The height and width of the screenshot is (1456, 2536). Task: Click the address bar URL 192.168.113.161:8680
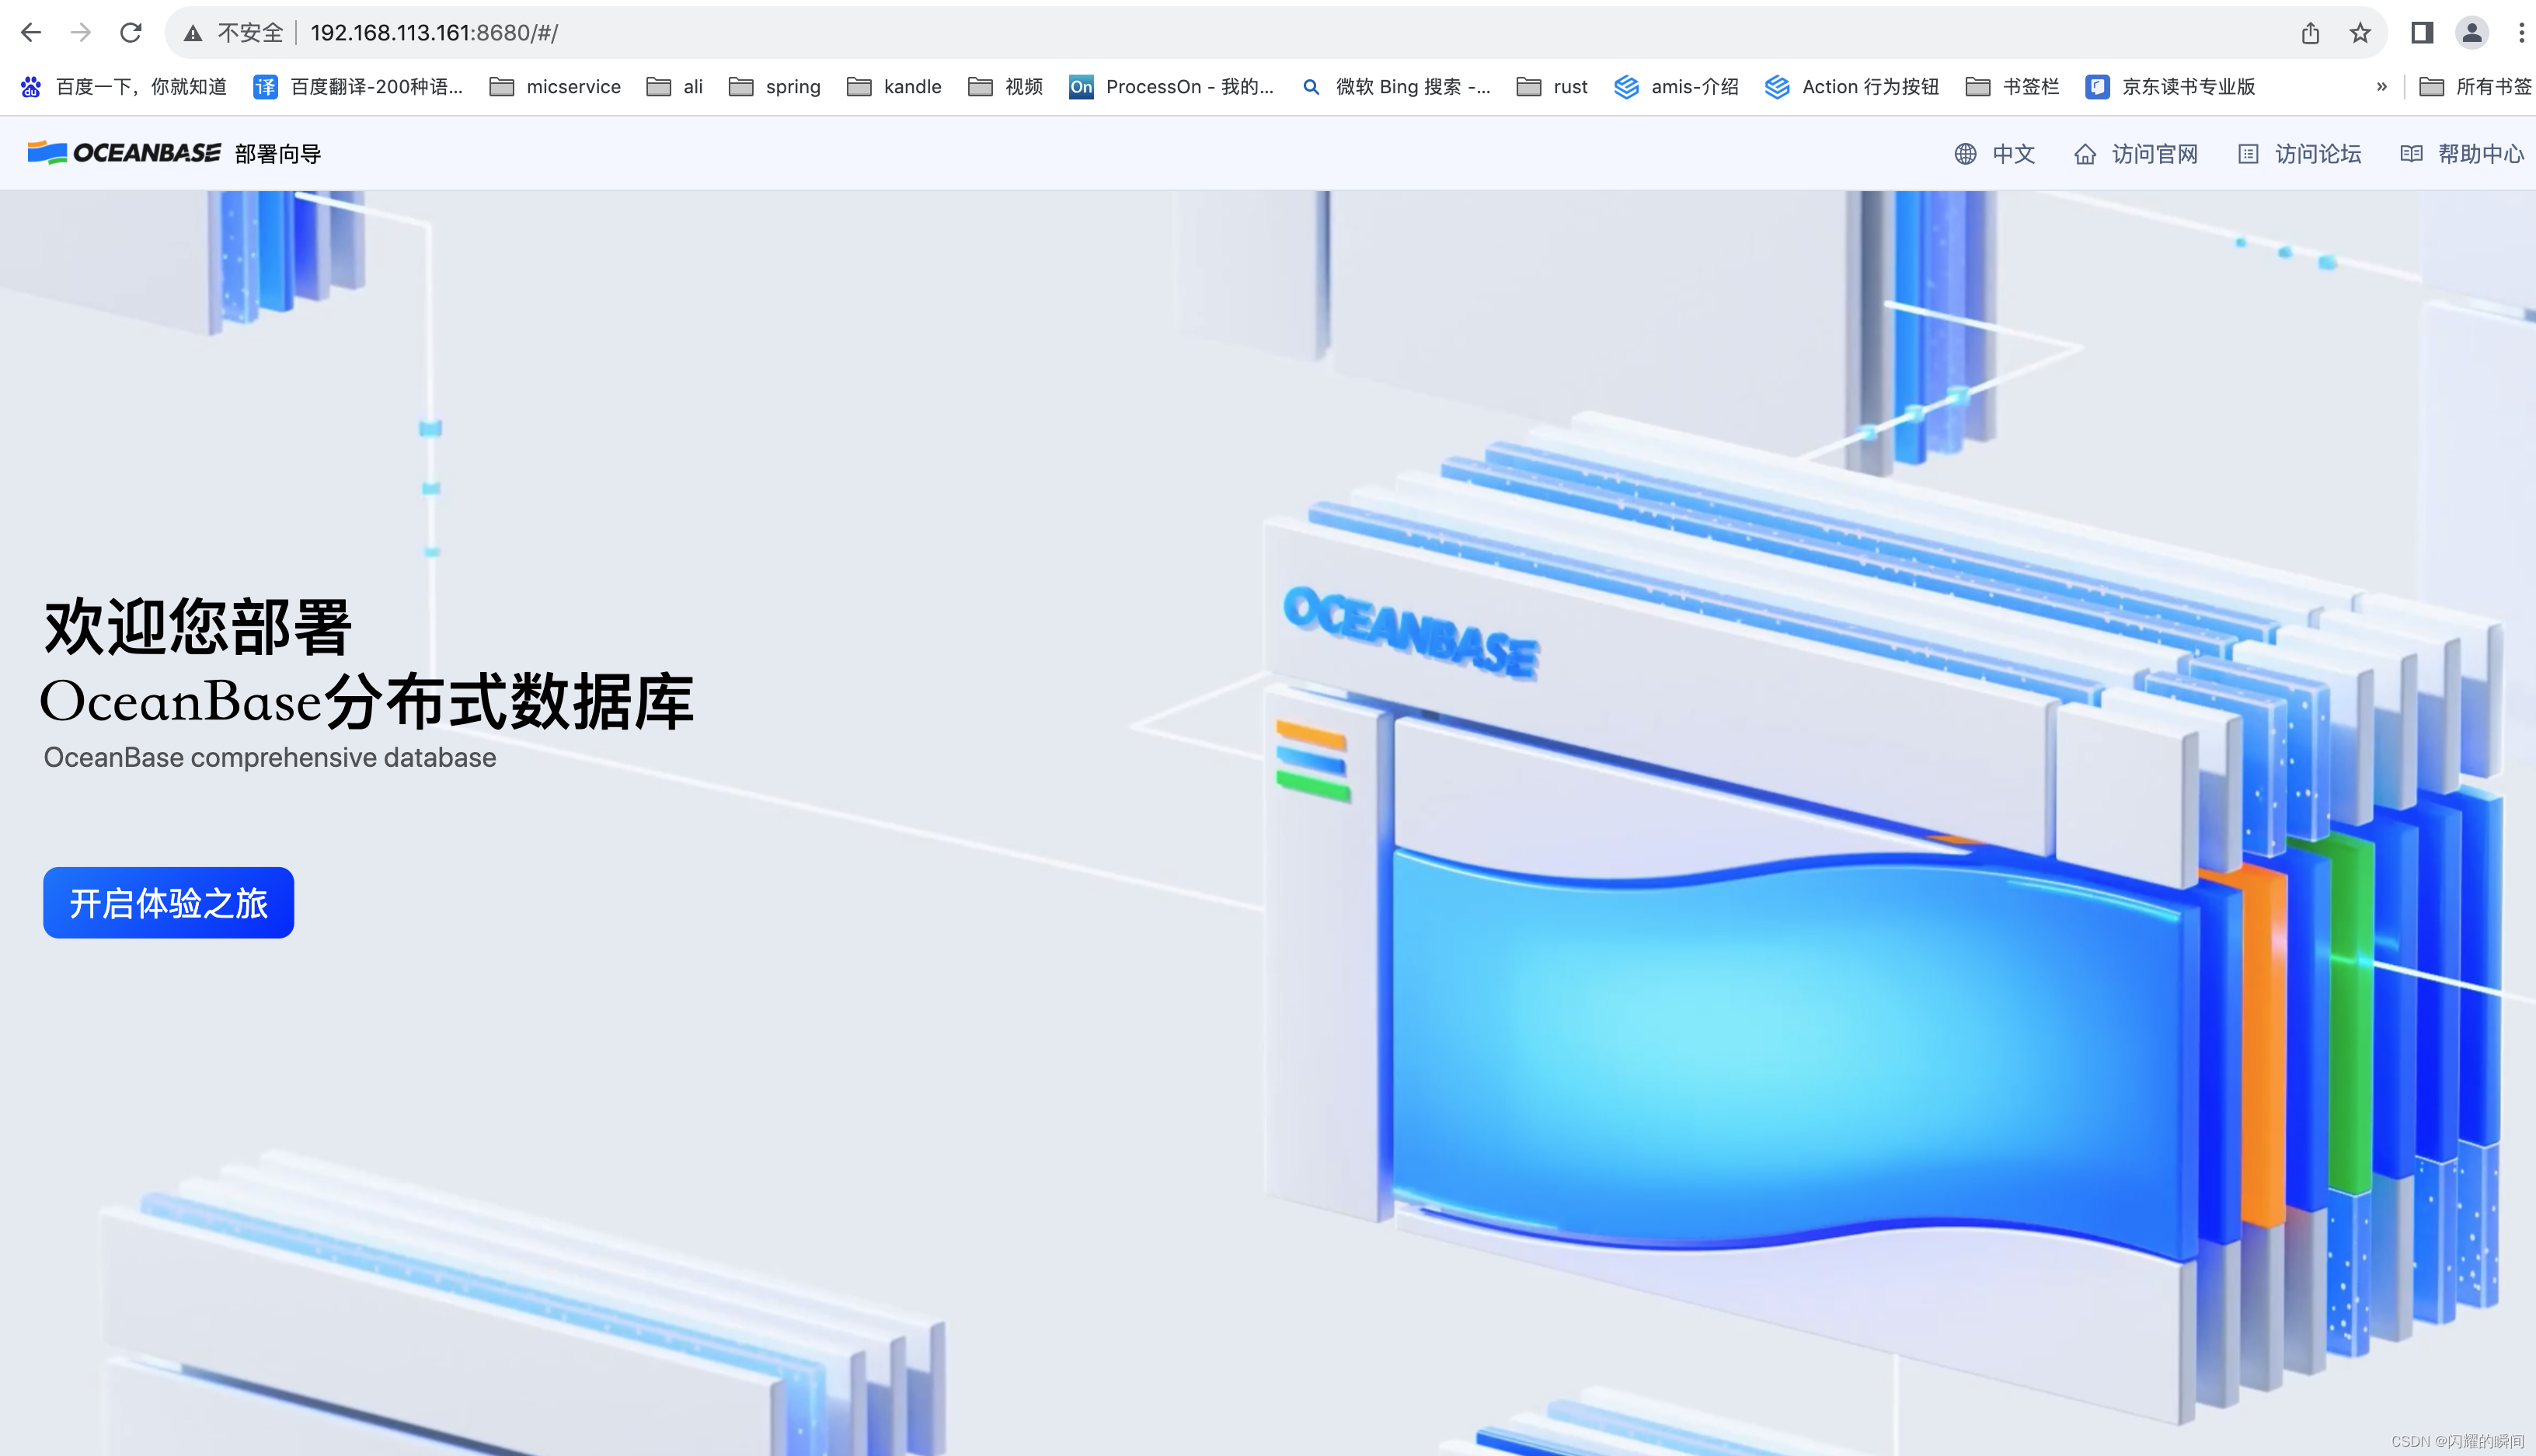point(434,33)
